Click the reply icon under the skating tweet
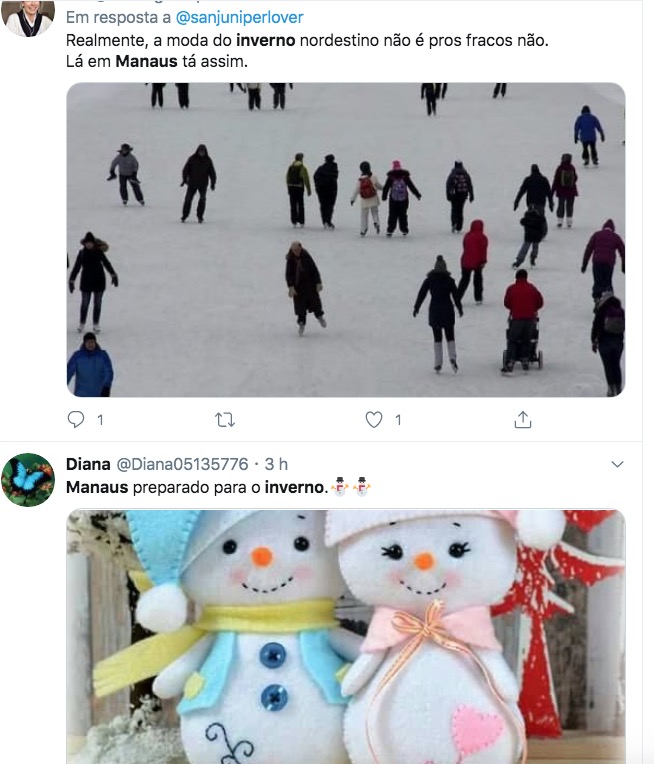This screenshot has width=654, height=764. (x=76, y=420)
